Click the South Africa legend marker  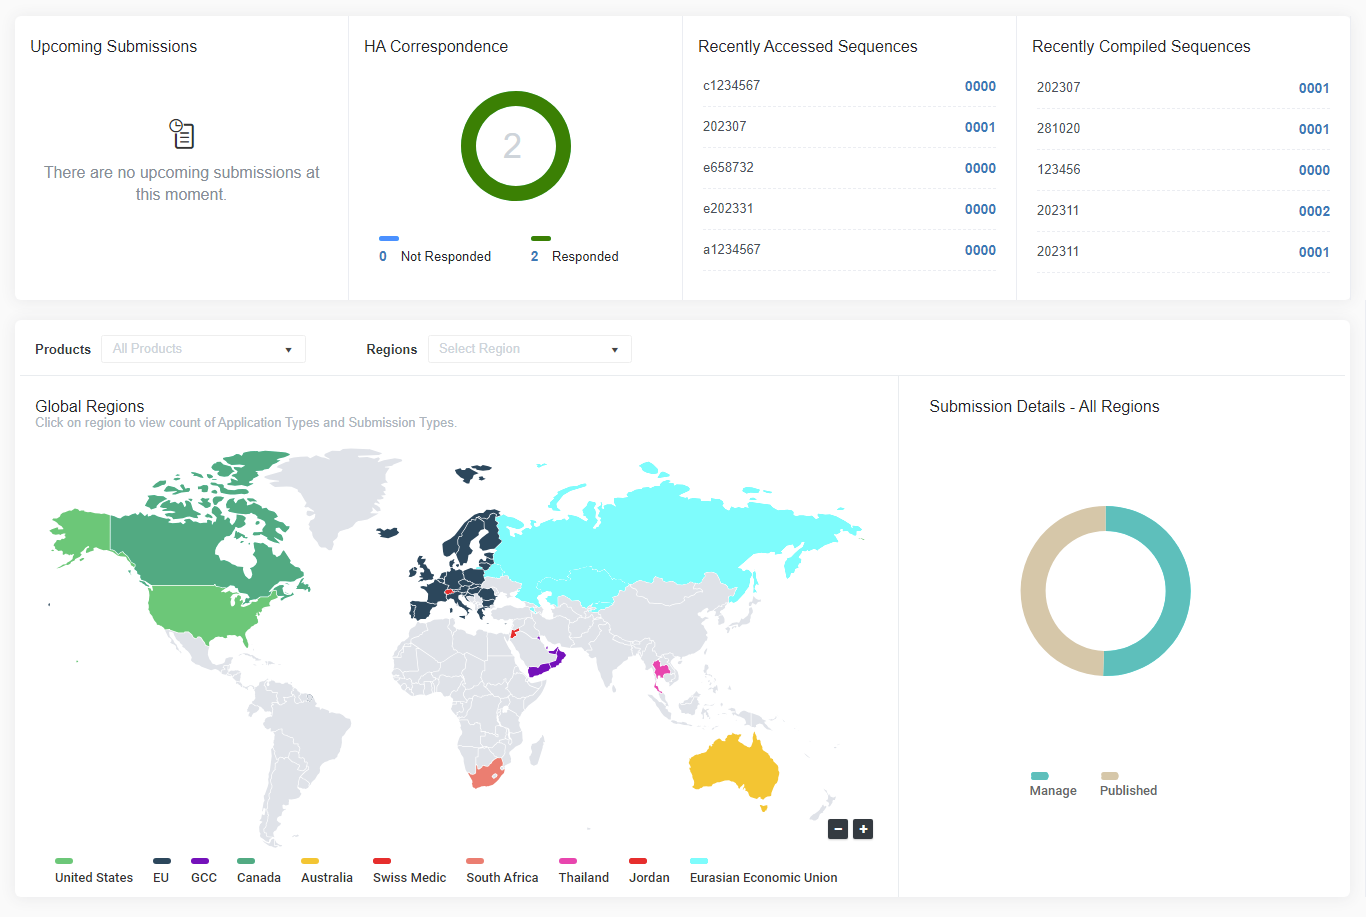click(475, 861)
